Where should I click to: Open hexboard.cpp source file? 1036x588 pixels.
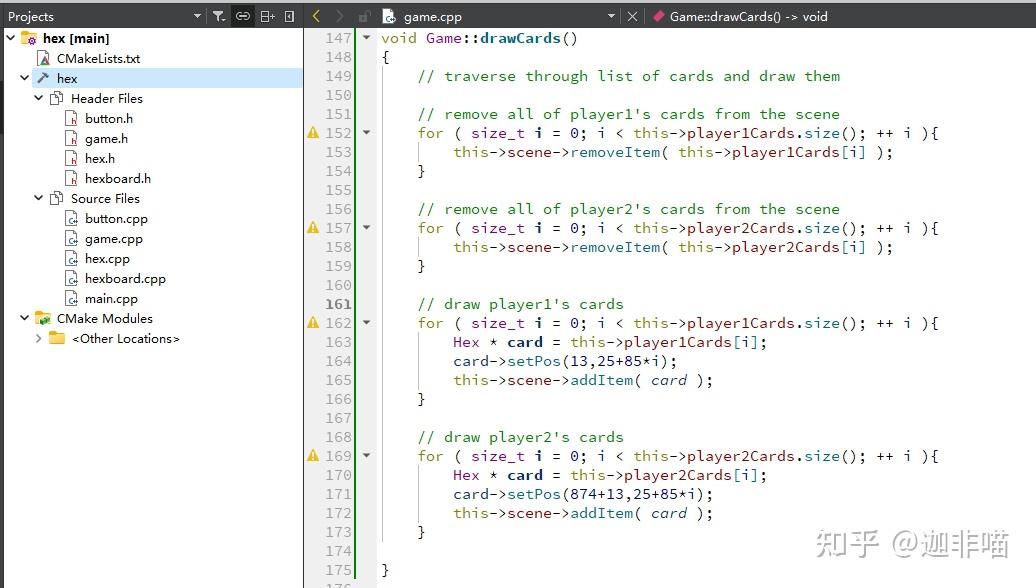tap(125, 278)
